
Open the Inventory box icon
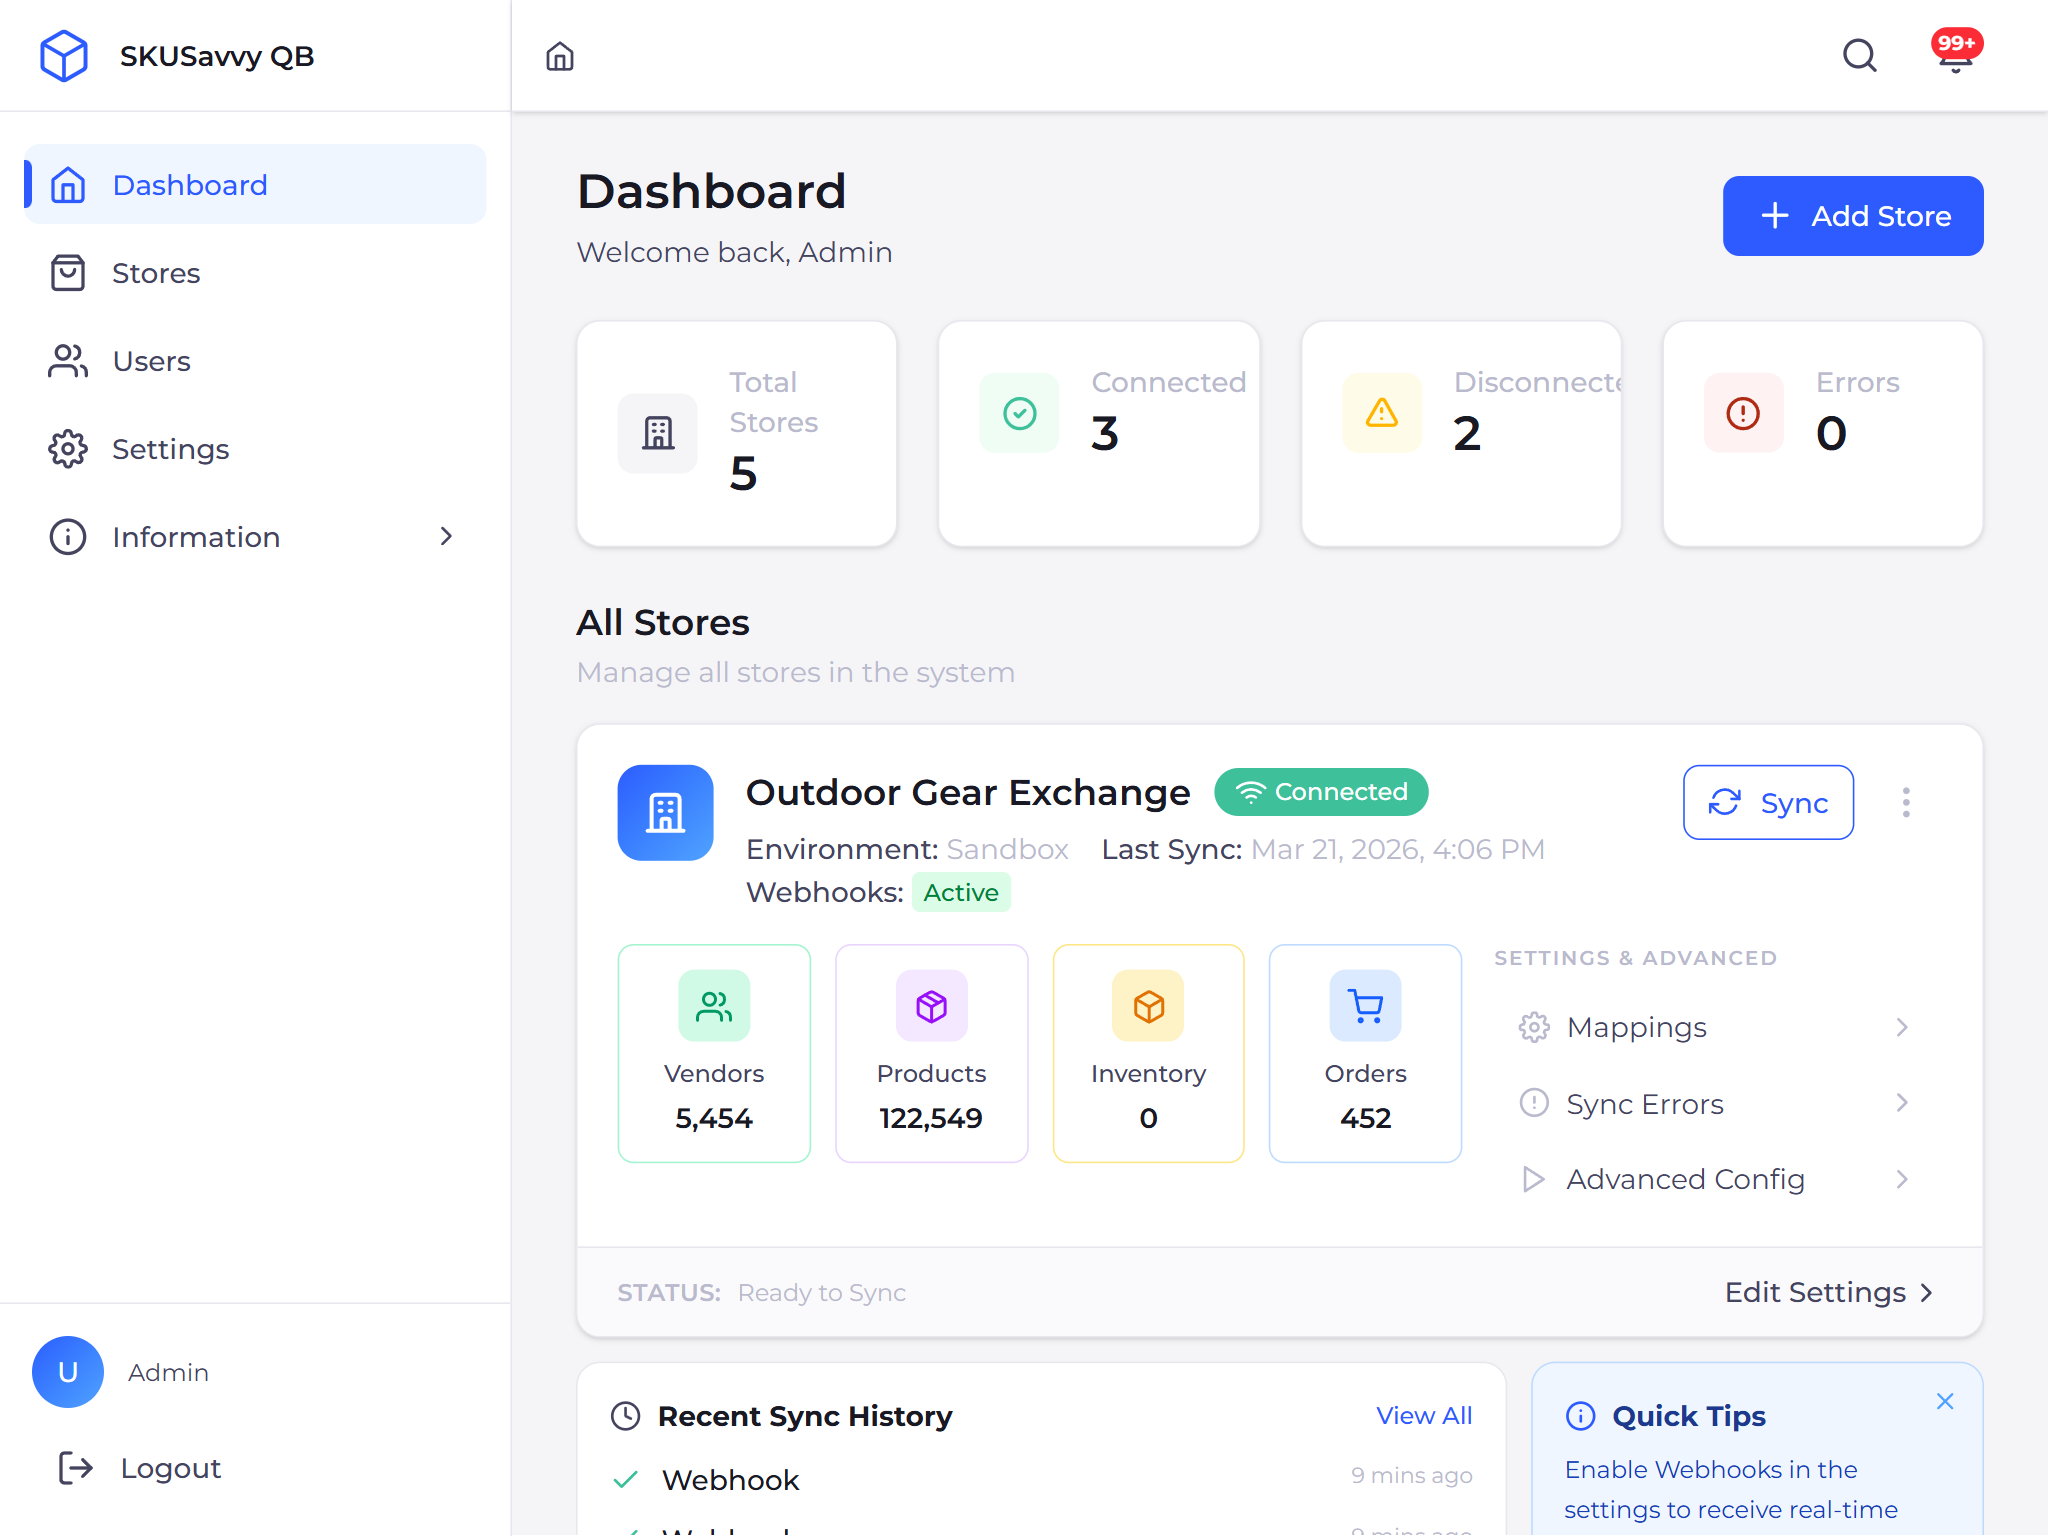1148,1006
